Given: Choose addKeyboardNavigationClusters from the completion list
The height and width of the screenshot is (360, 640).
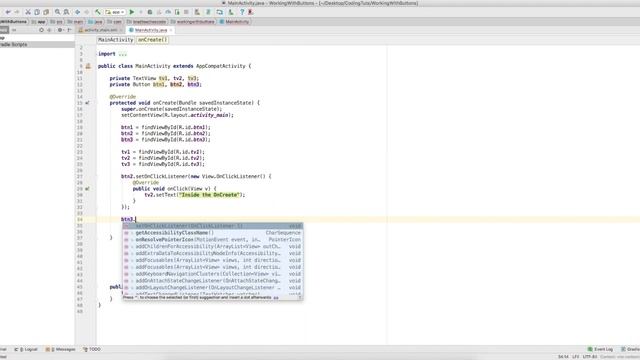Looking at the screenshot, I should (x=213, y=274).
